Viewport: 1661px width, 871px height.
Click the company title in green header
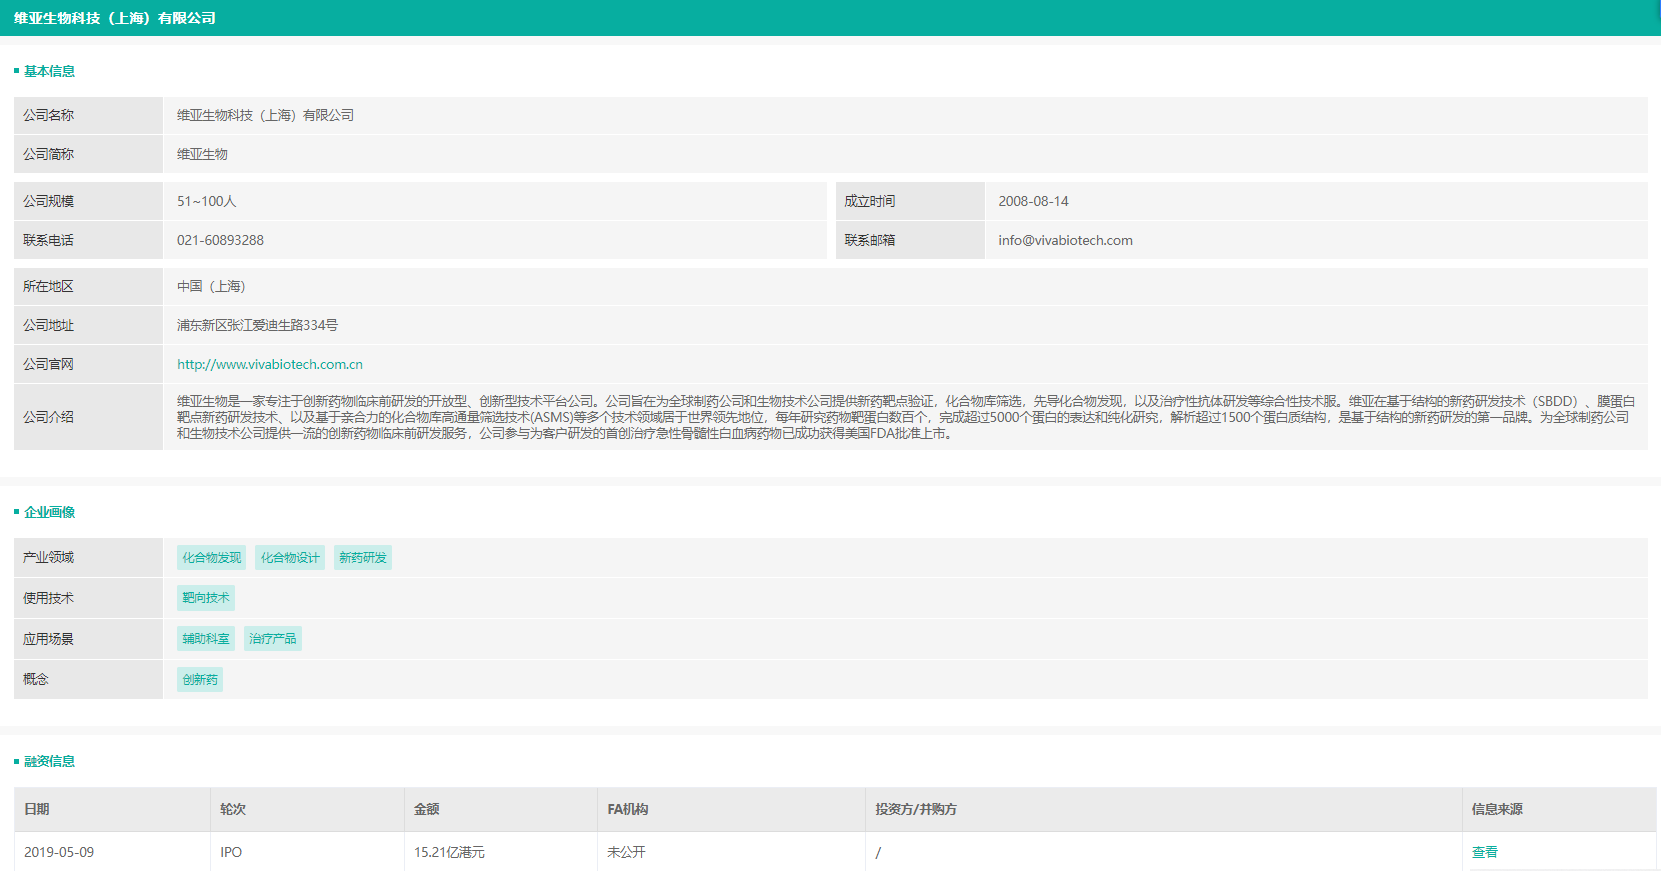tap(115, 18)
